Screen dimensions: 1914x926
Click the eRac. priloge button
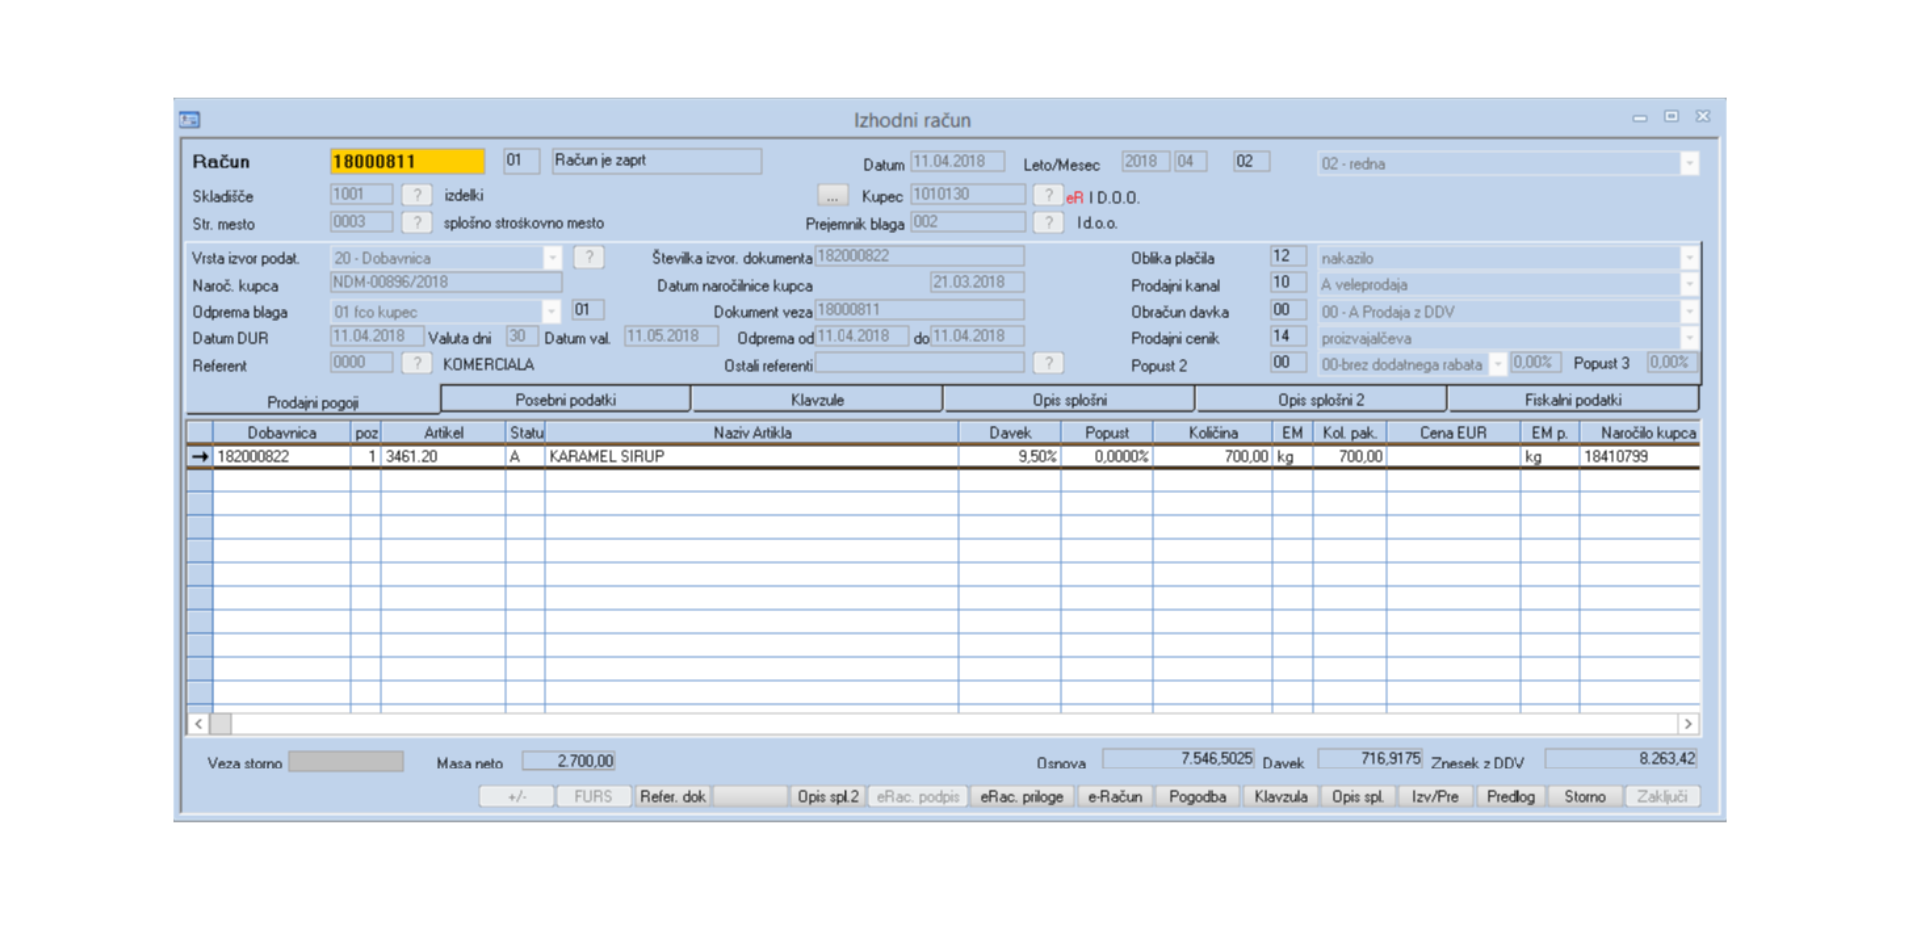[x=1022, y=796]
